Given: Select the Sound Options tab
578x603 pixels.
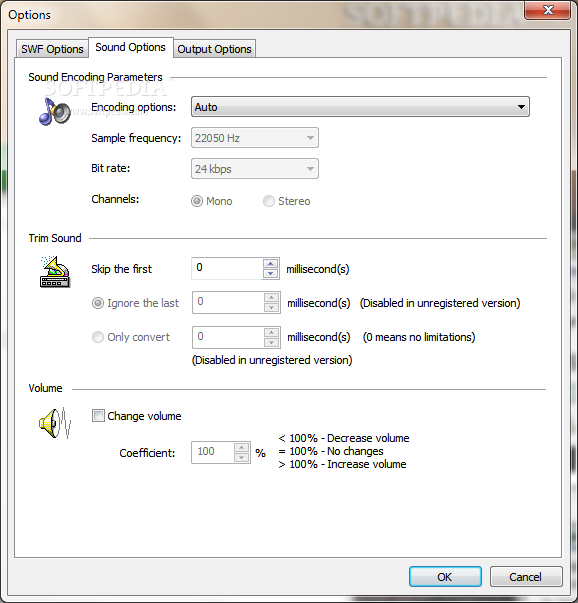Looking at the screenshot, I should tap(131, 47).
